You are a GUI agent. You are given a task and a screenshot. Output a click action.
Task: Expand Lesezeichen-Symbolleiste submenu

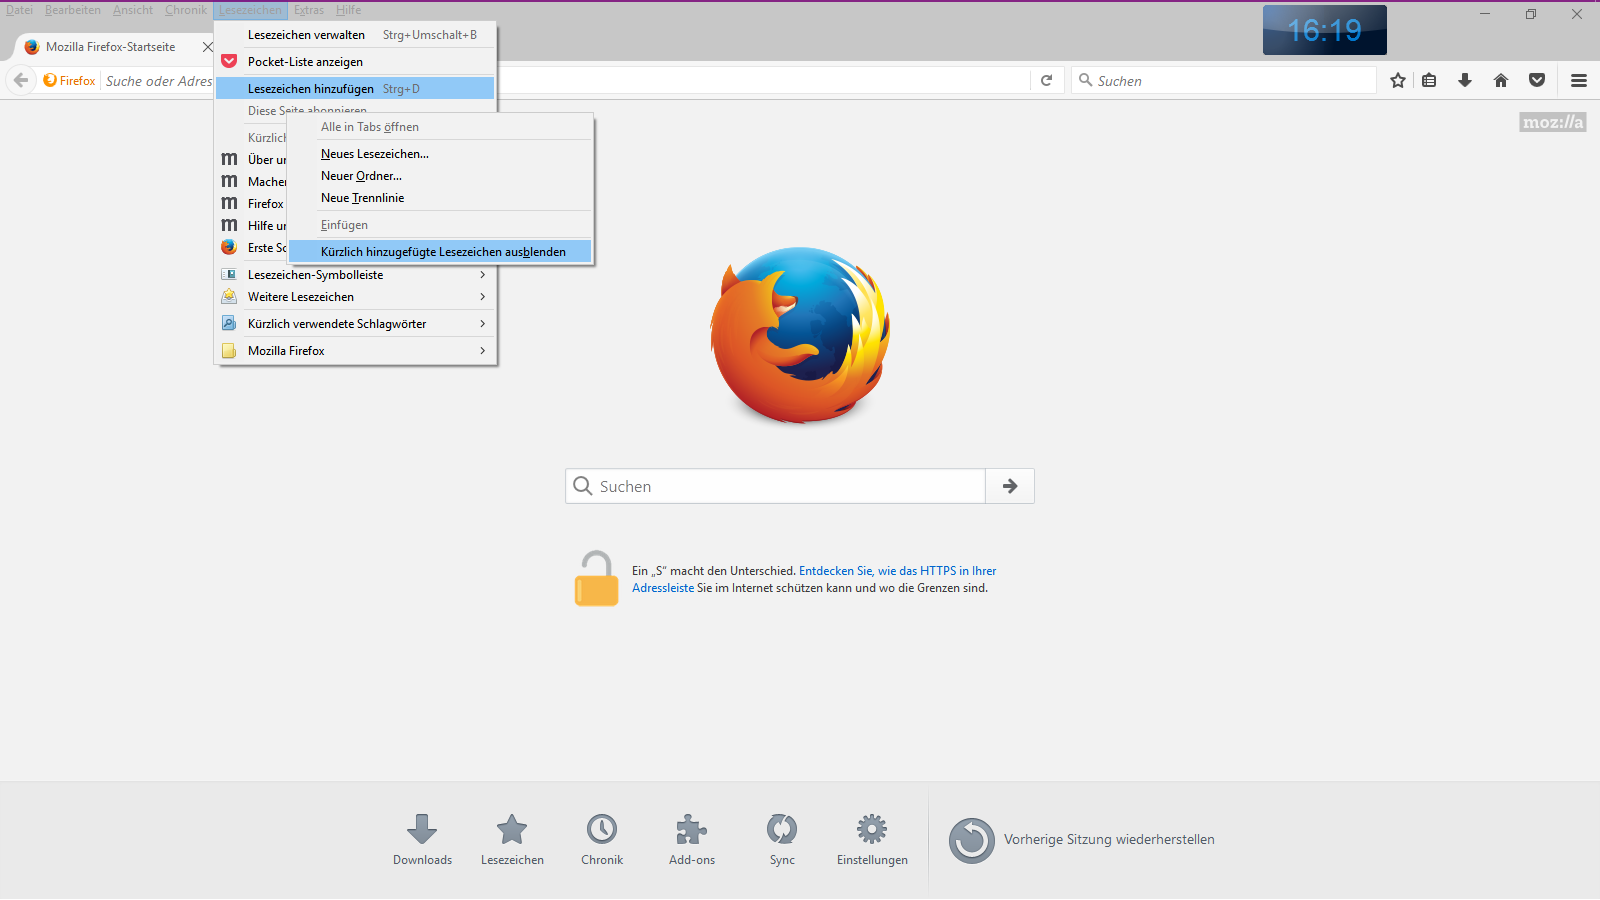coord(355,275)
